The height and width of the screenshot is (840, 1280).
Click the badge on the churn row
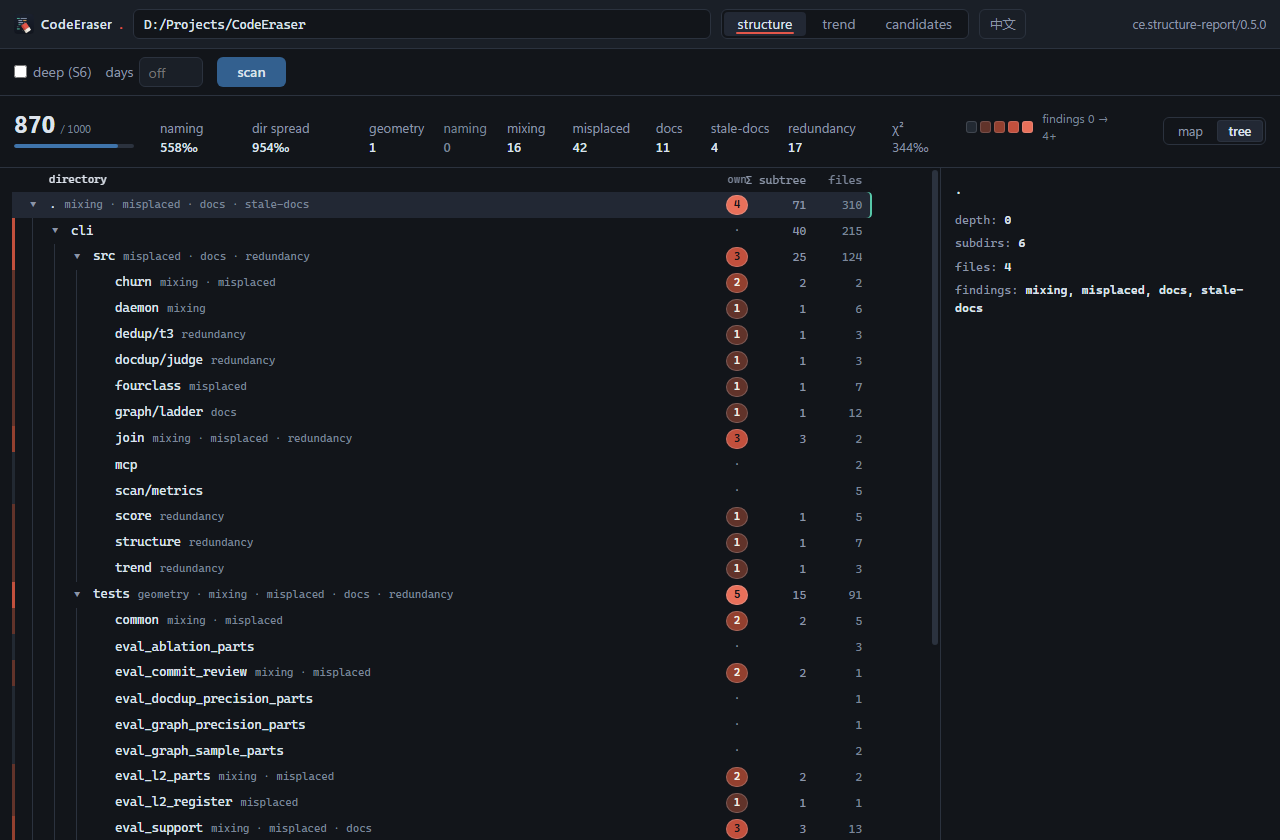tap(737, 283)
